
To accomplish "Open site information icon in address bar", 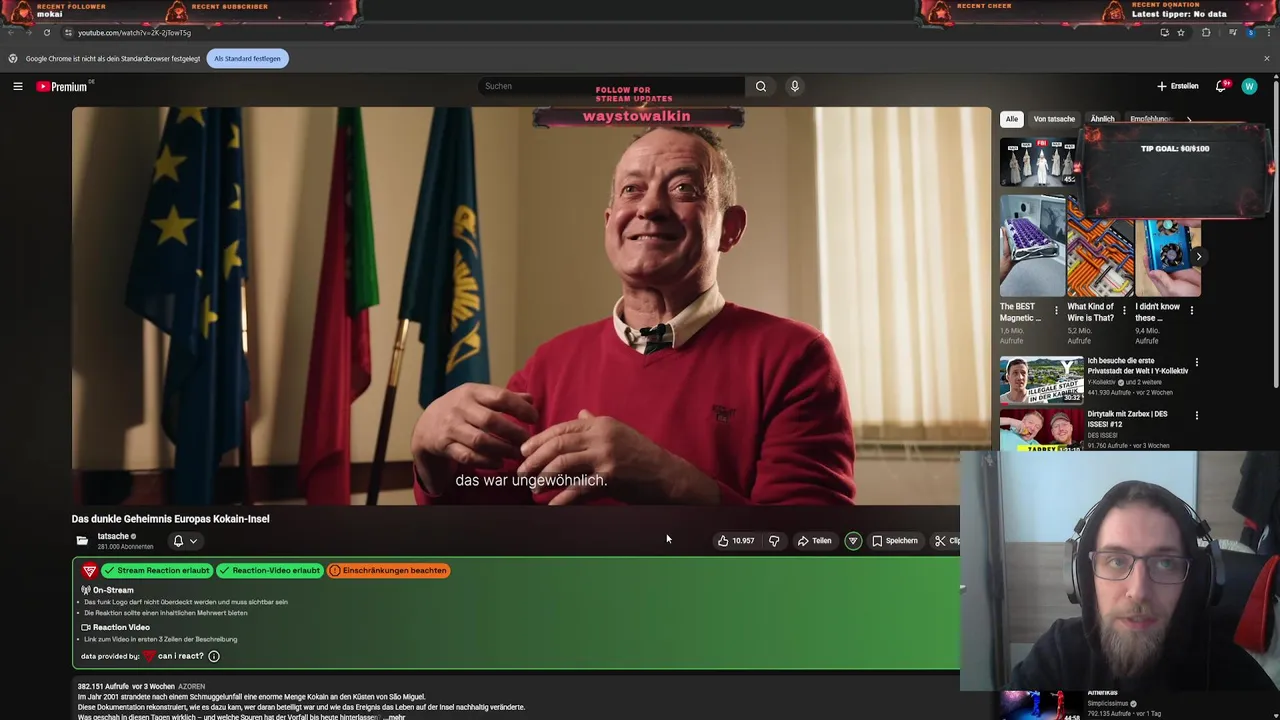I will pyautogui.click(x=68, y=32).
